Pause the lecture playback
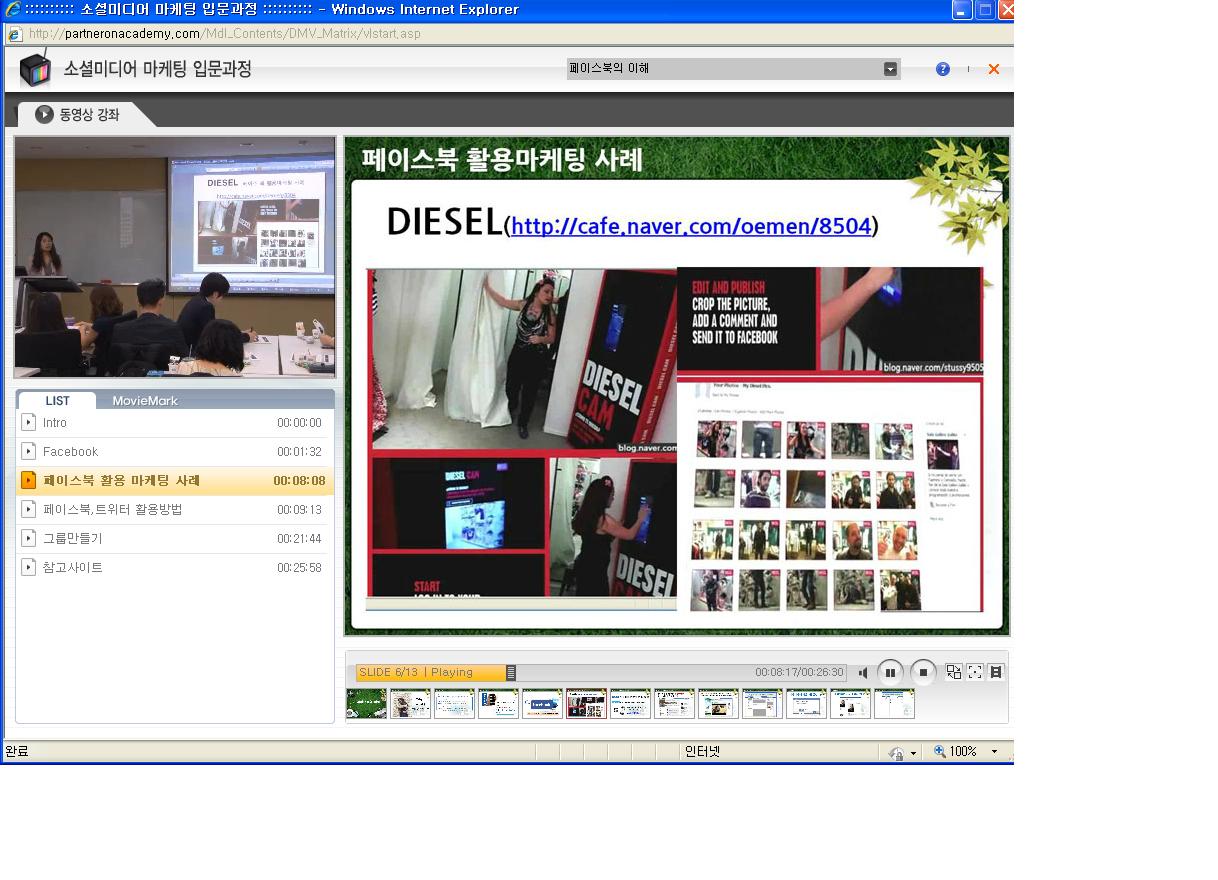 point(890,673)
